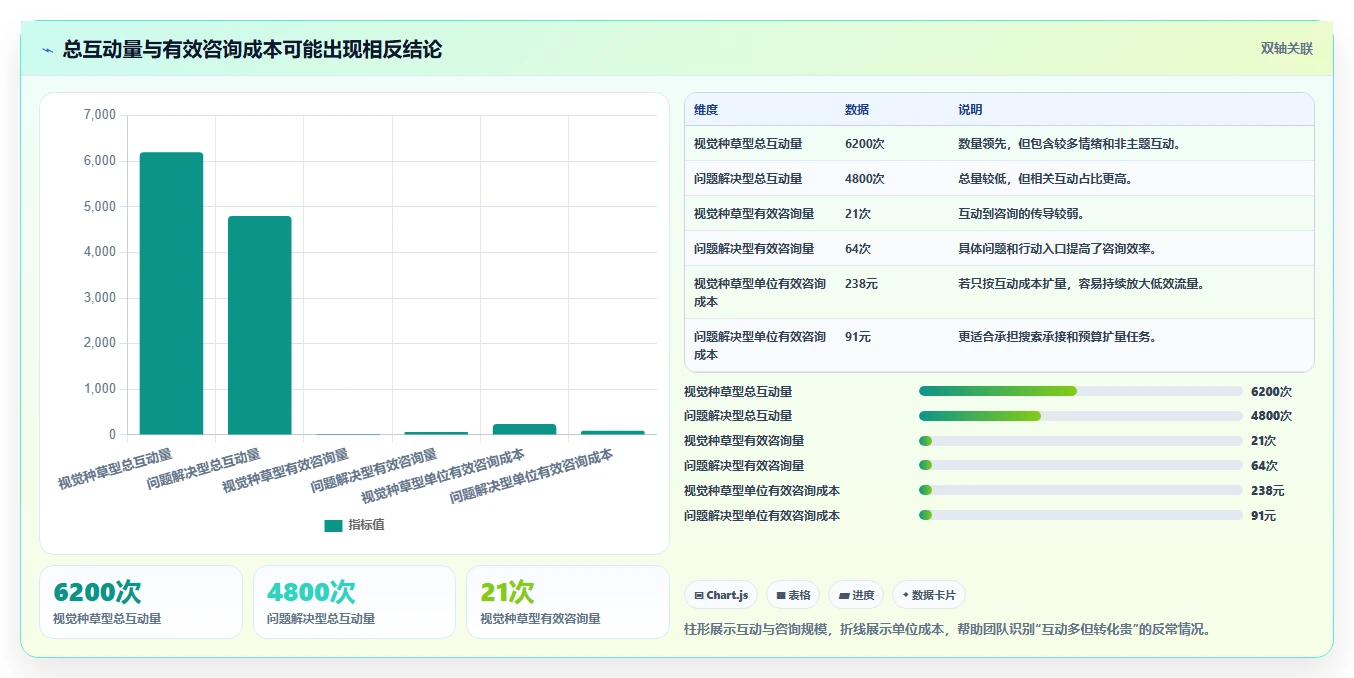Select the 表格 tag
1354x678 pixels.
(x=792, y=595)
